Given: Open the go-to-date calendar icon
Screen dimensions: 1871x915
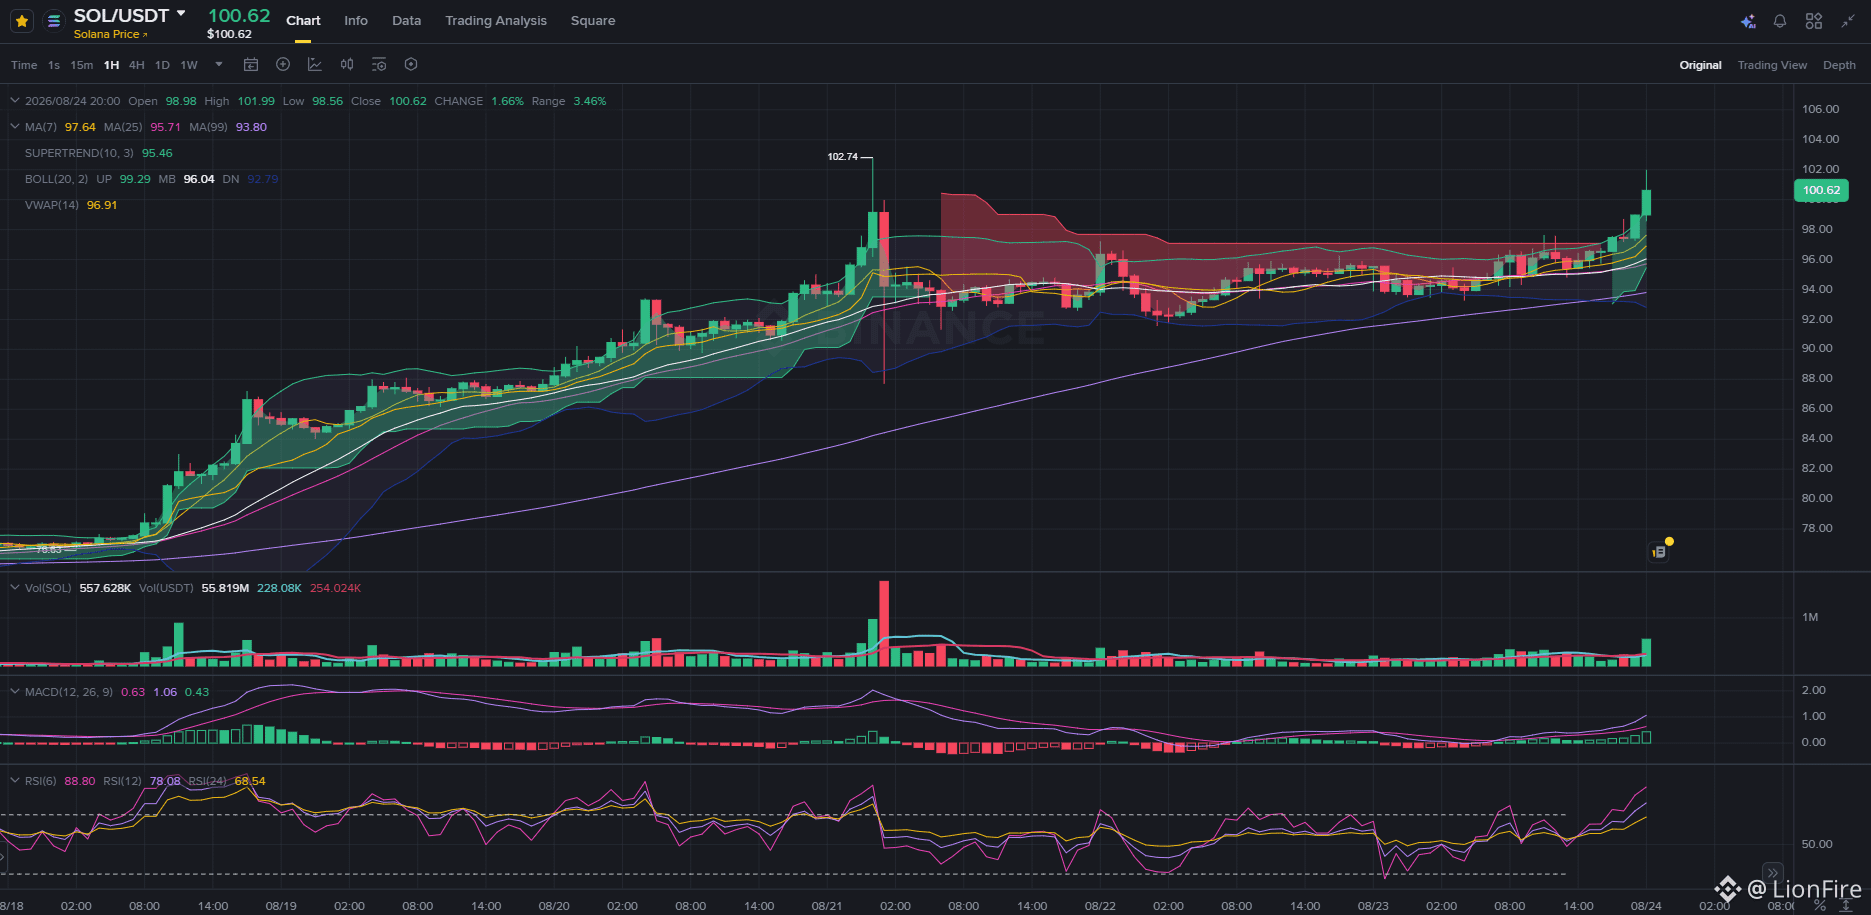Looking at the screenshot, I should point(251,65).
